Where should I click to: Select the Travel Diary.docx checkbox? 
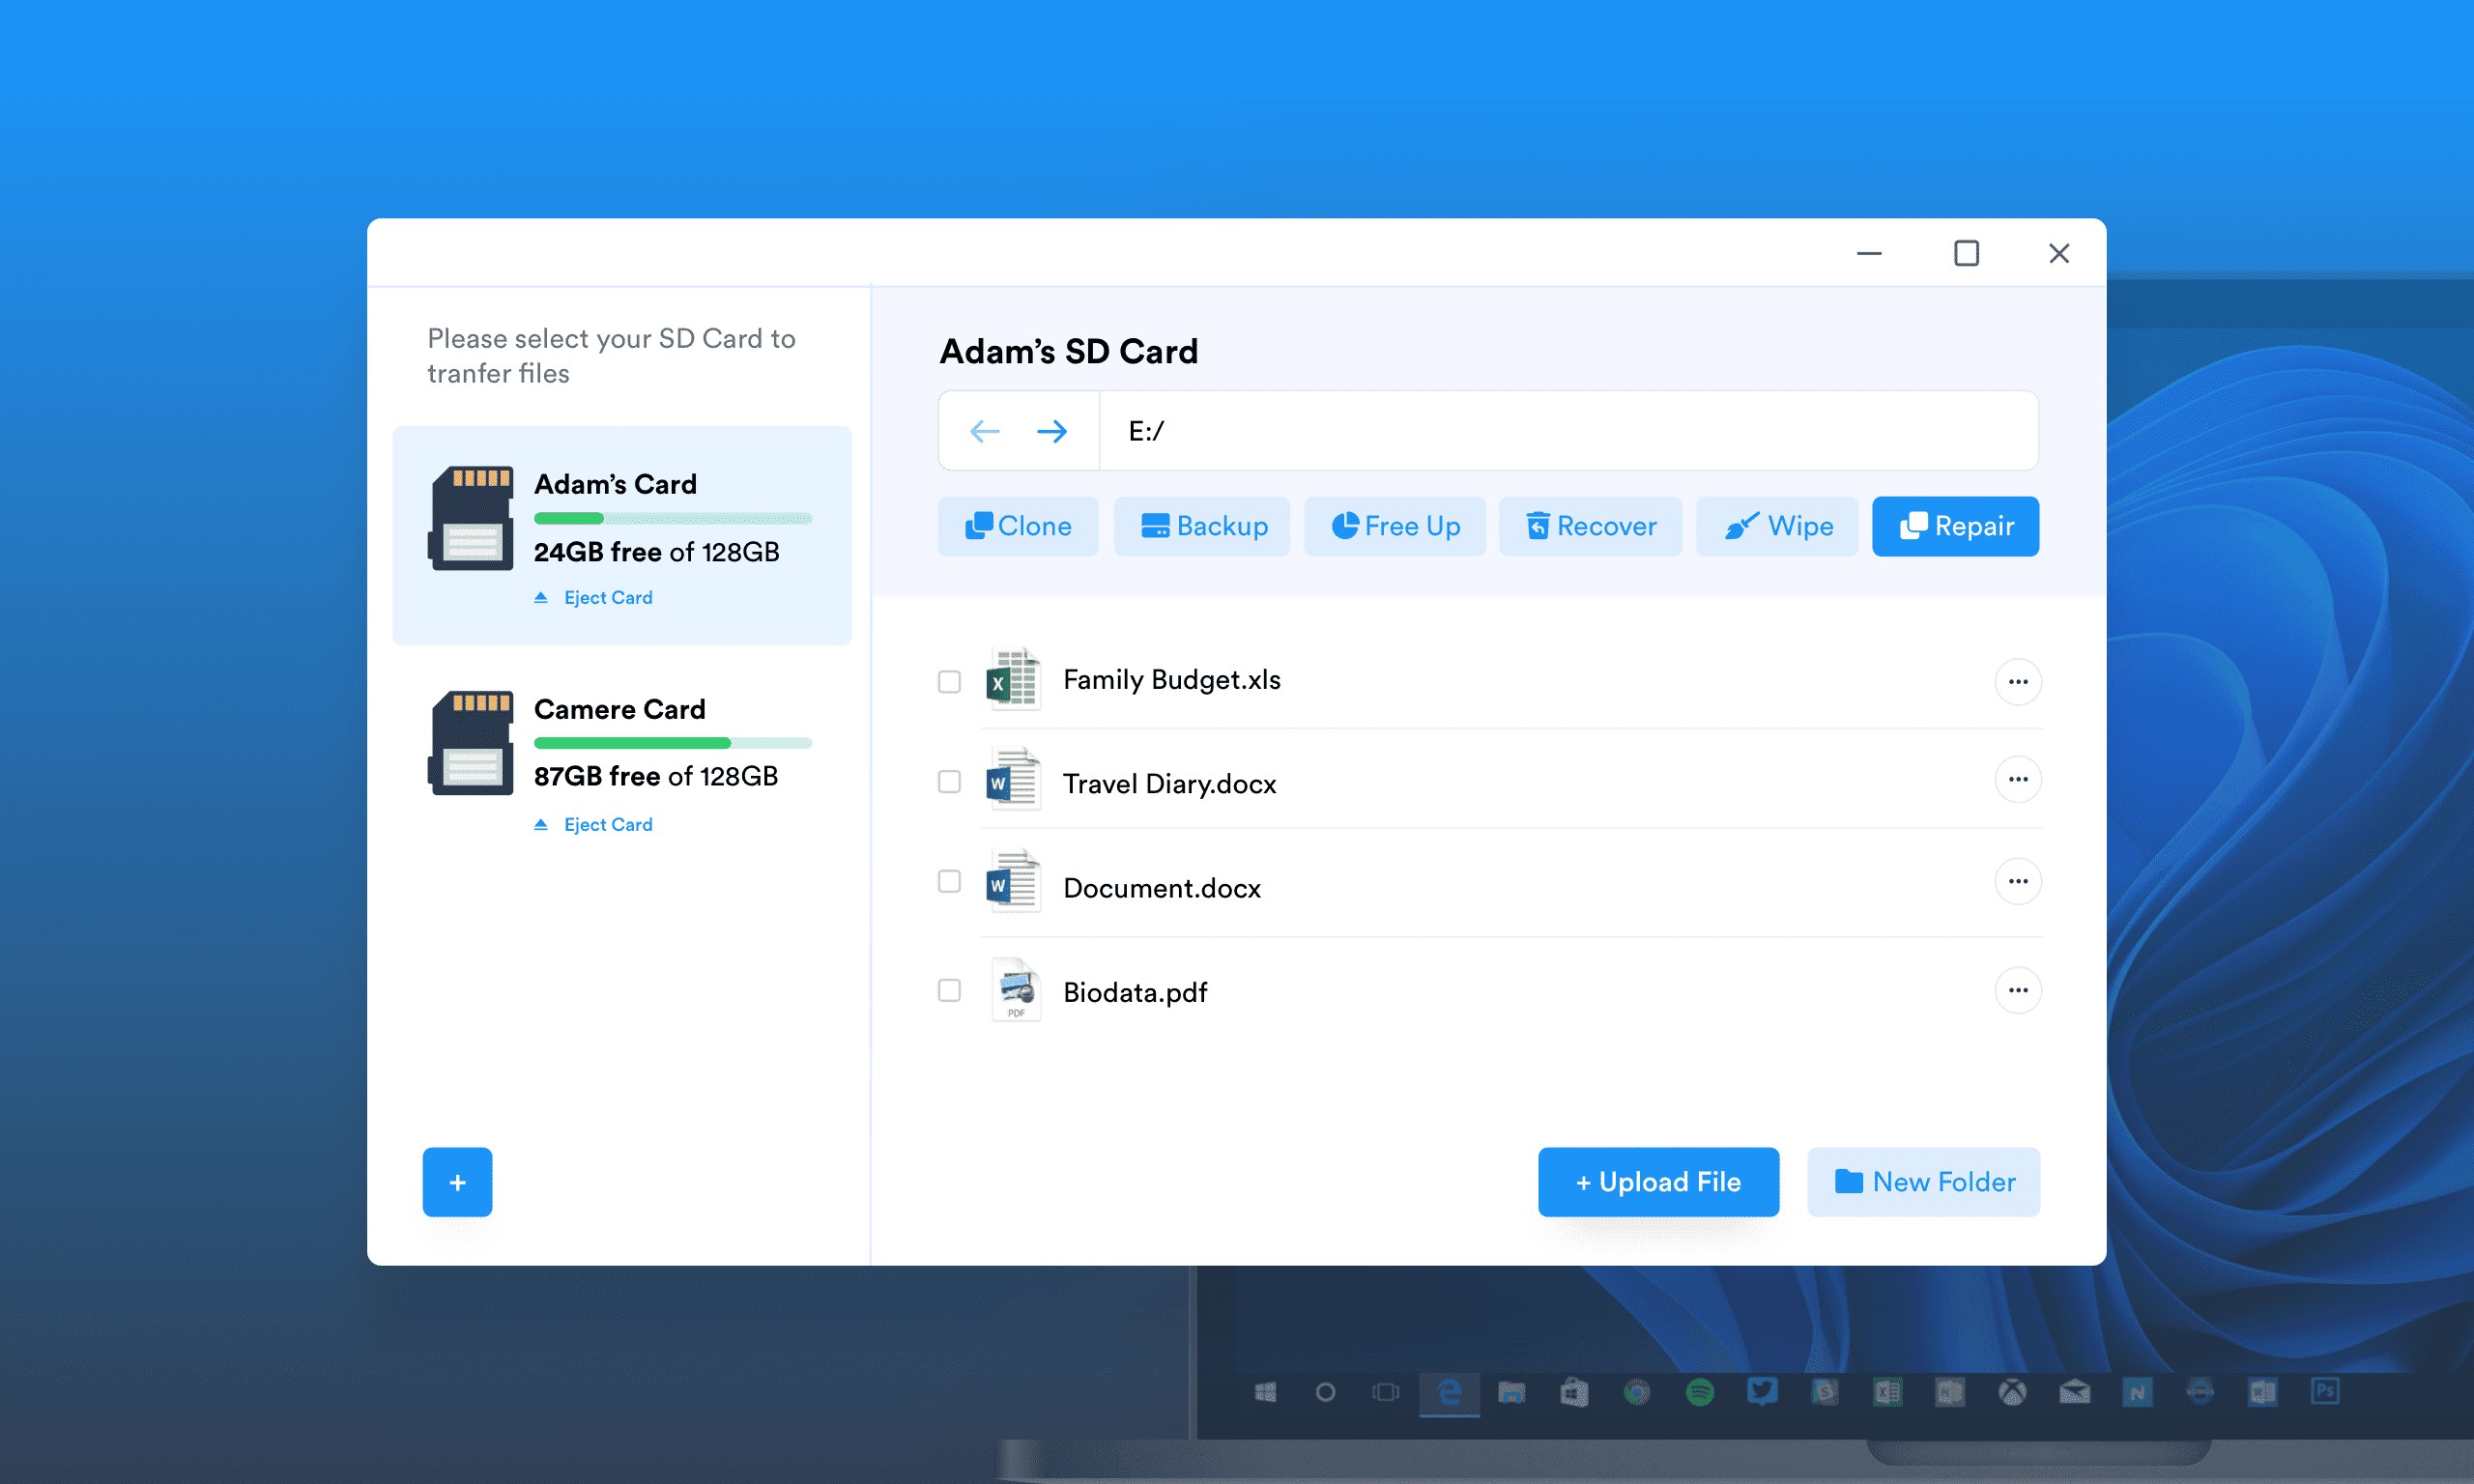click(948, 783)
